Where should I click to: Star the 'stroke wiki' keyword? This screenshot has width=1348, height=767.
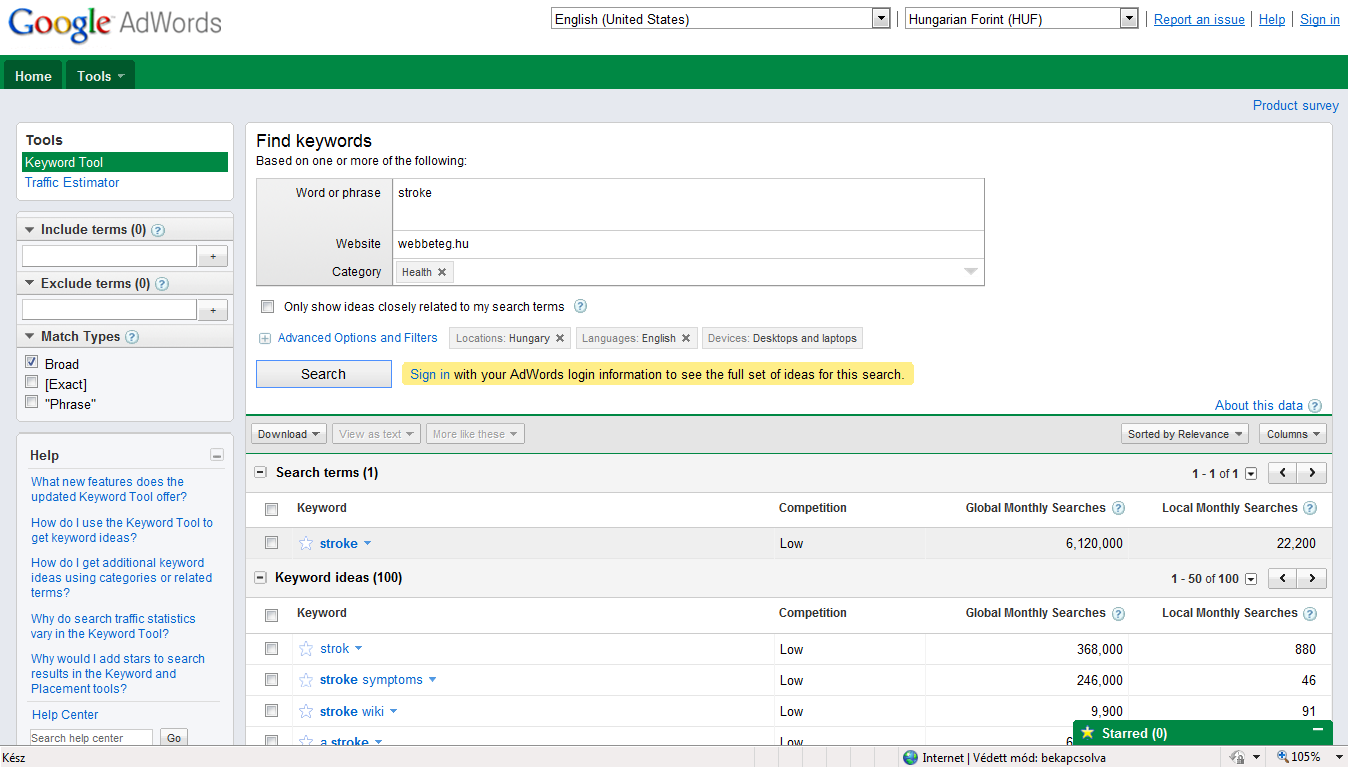pyautogui.click(x=306, y=712)
